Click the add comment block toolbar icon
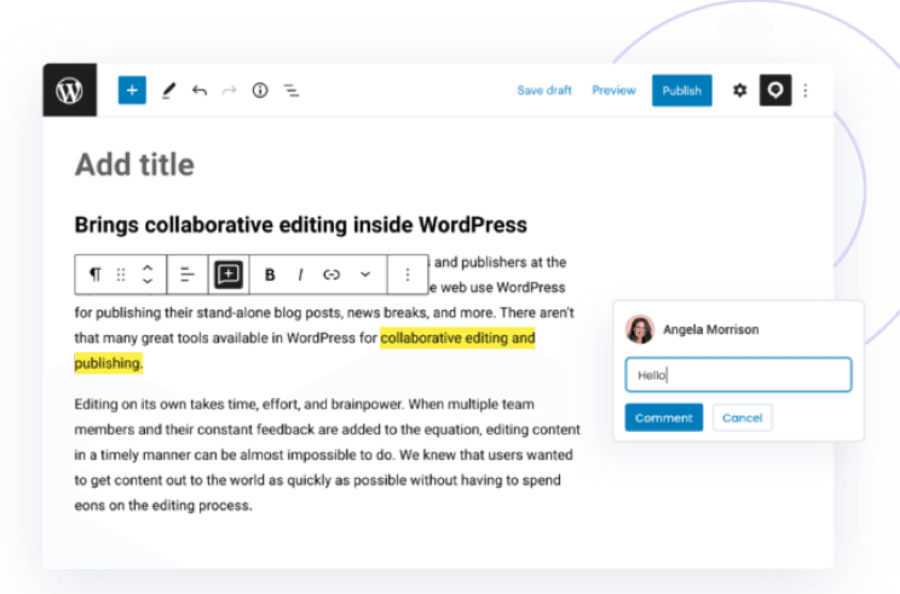Viewport: 900px width, 594px height. [228, 274]
